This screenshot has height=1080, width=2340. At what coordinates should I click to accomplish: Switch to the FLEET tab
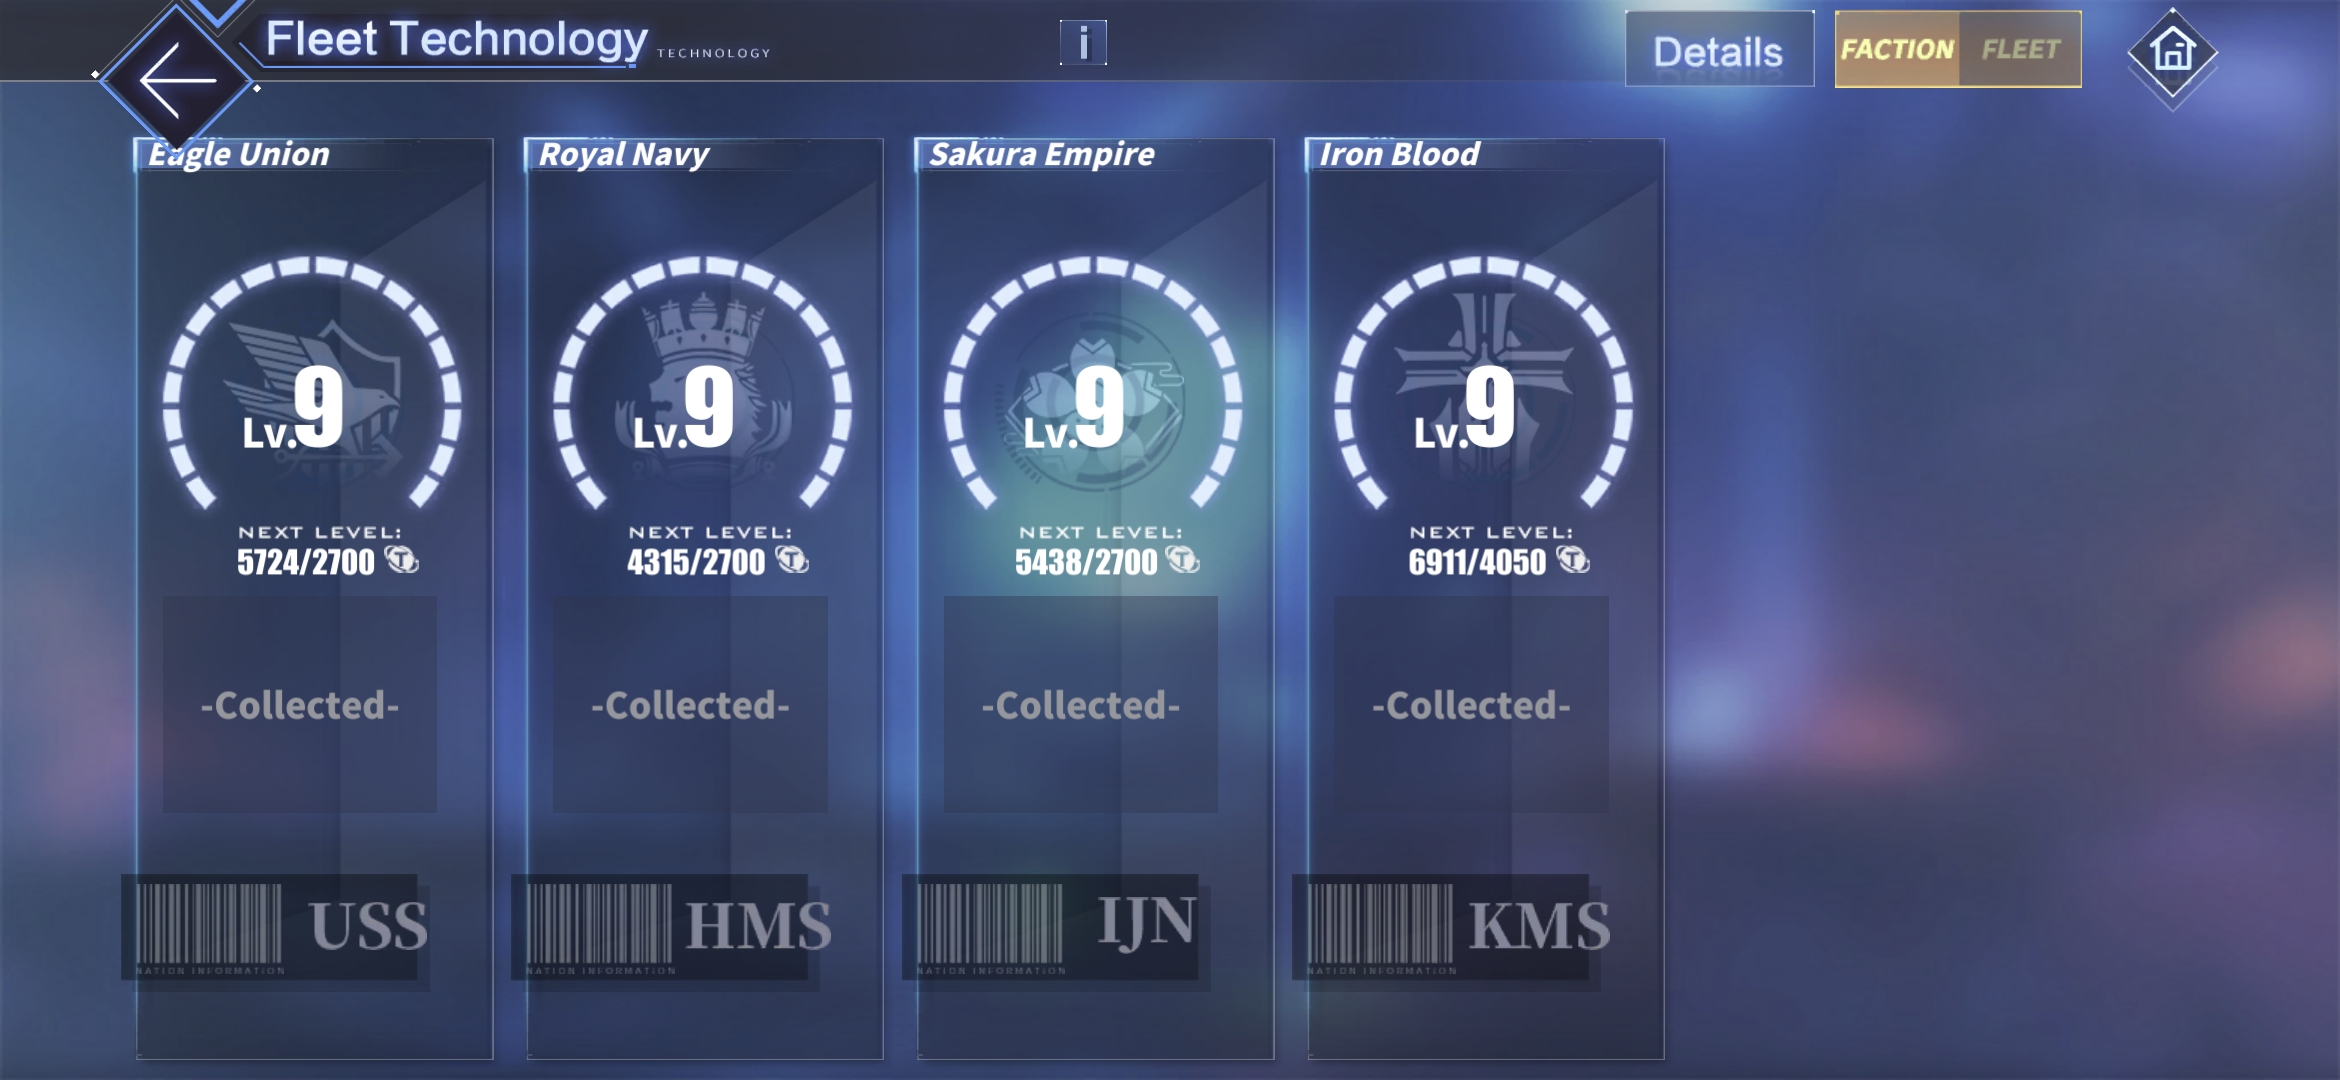click(x=2021, y=49)
